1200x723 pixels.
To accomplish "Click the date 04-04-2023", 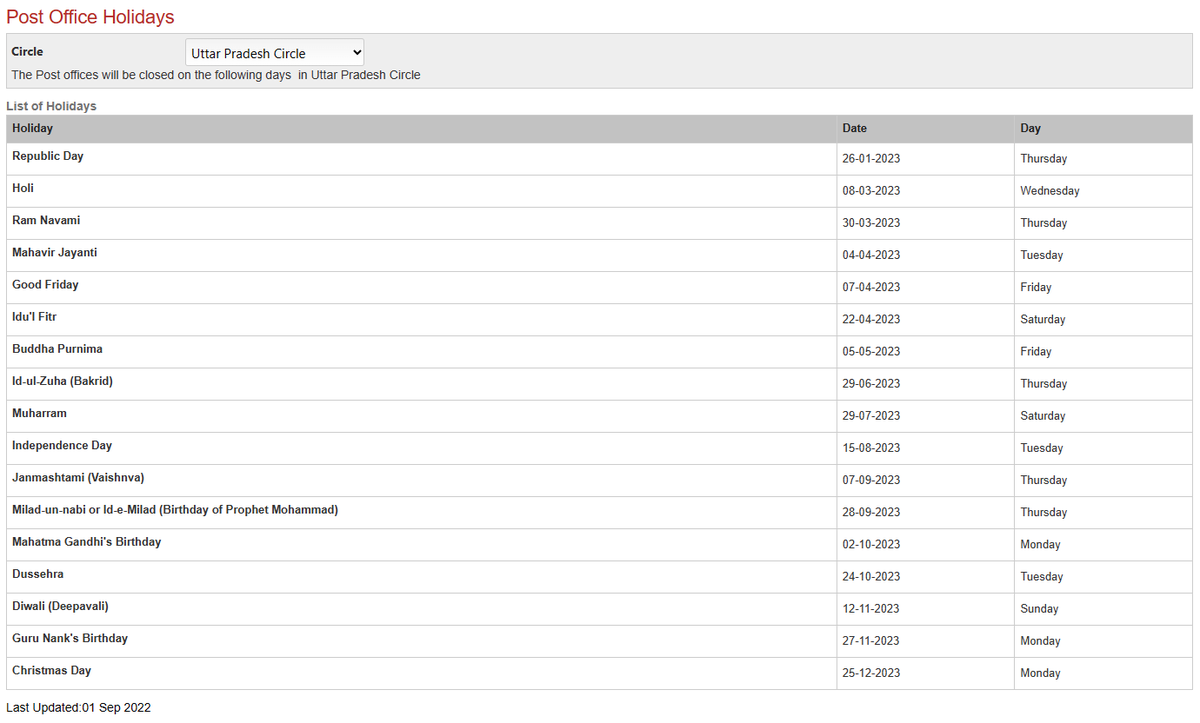I will coord(871,255).
